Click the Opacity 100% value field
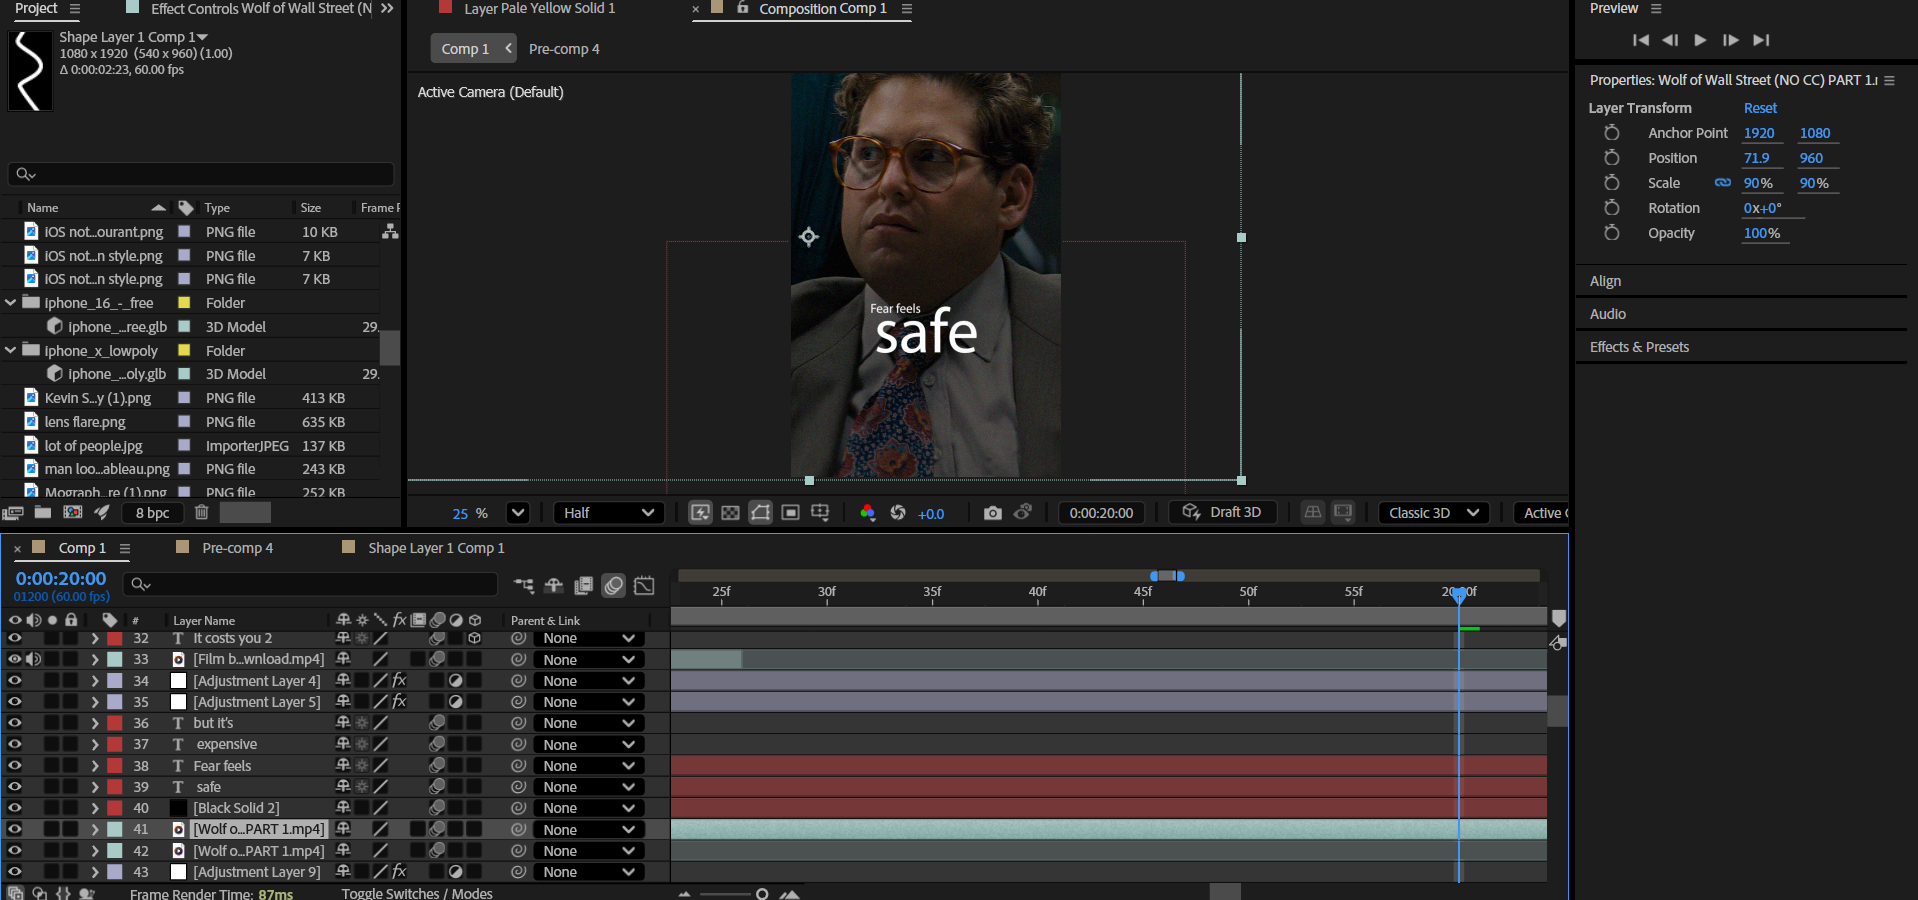Screen dimensions: 1918x900 (1761, 233)
